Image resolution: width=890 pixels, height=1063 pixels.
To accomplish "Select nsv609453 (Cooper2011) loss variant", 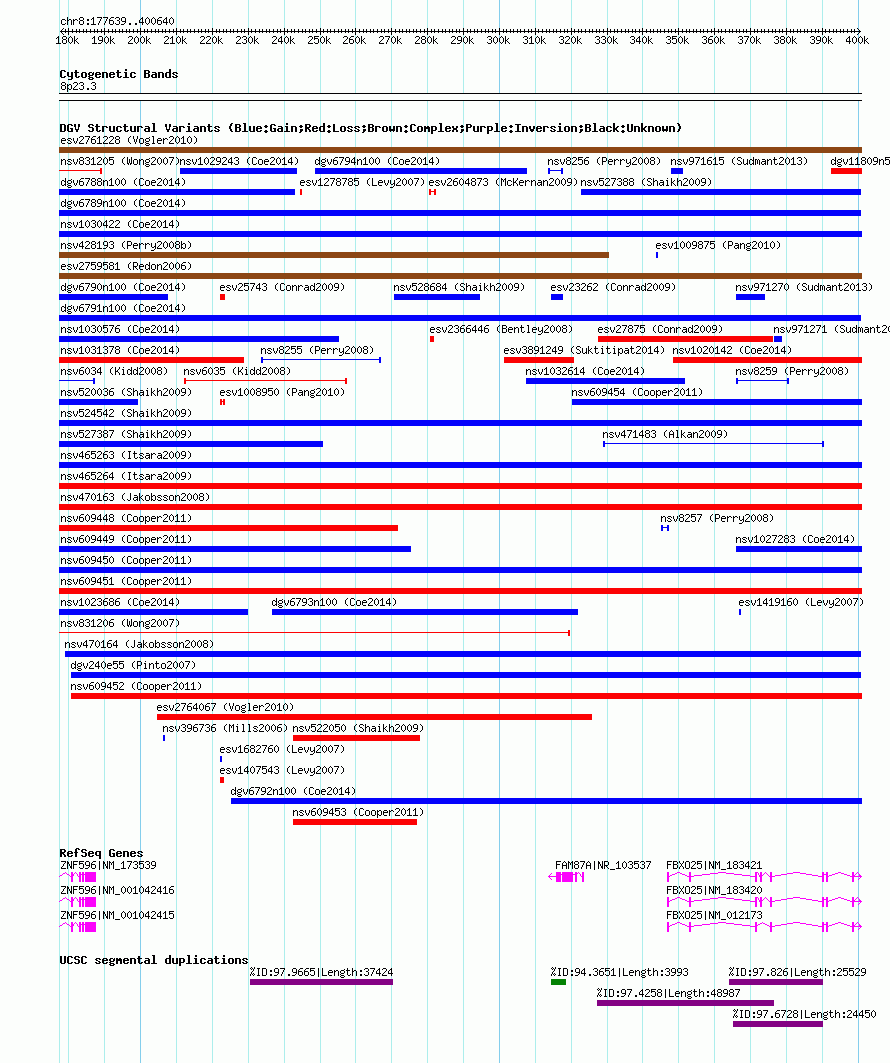I will (355, 822).
